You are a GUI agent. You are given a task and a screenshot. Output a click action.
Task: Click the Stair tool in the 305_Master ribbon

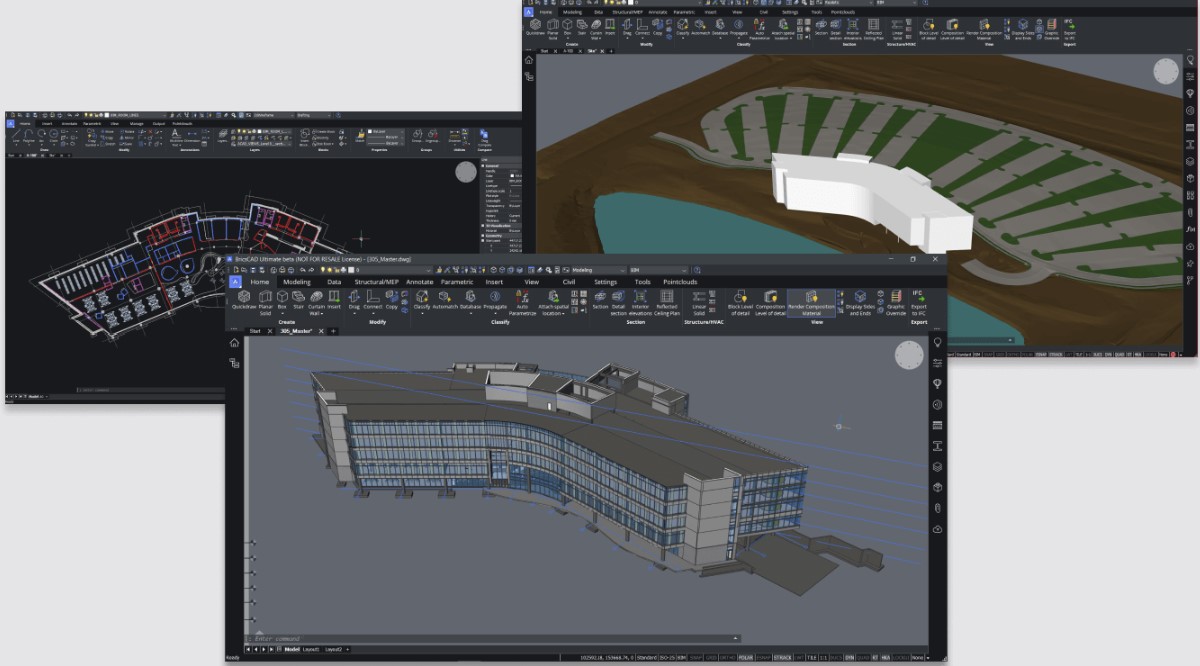[298, 299]
